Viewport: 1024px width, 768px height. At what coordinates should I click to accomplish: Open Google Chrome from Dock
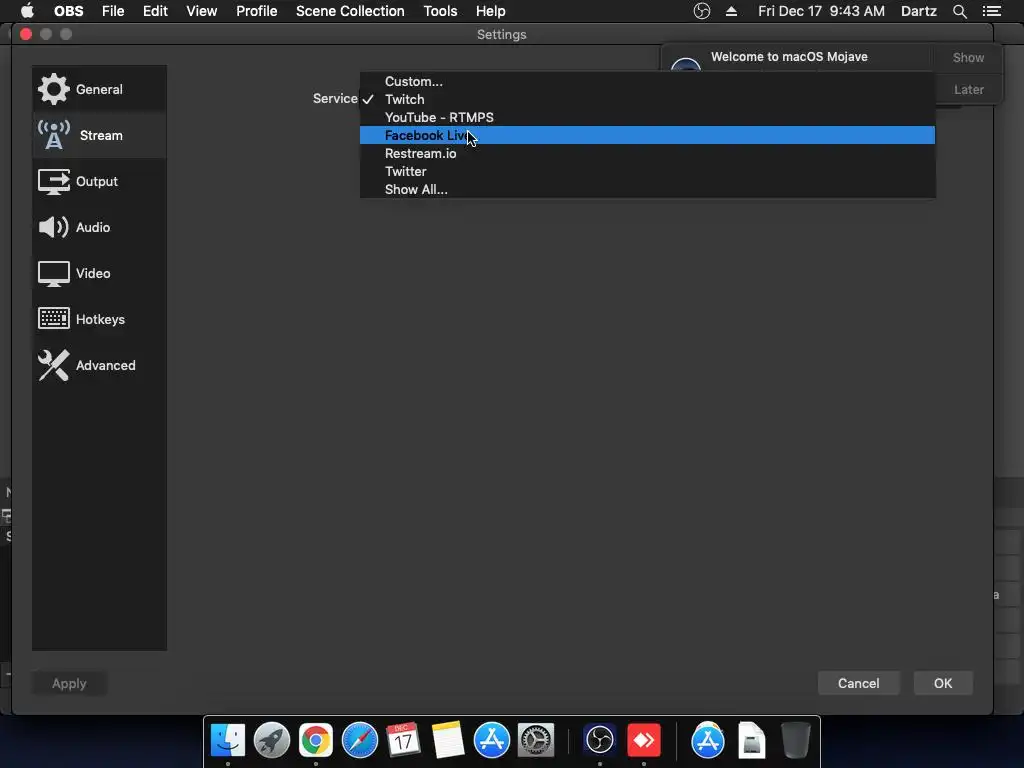pyautogui.click(x=315, y=740)
